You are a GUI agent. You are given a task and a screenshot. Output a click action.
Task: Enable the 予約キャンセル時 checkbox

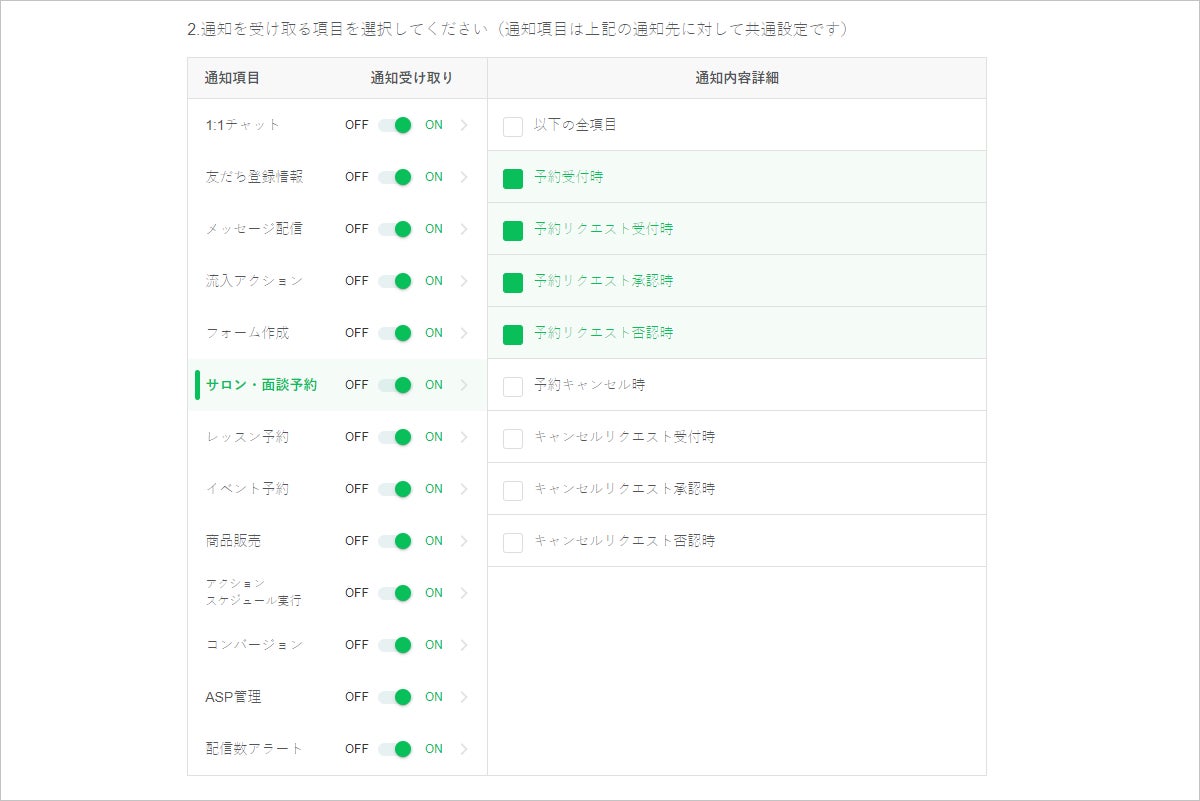pos(513,386)
